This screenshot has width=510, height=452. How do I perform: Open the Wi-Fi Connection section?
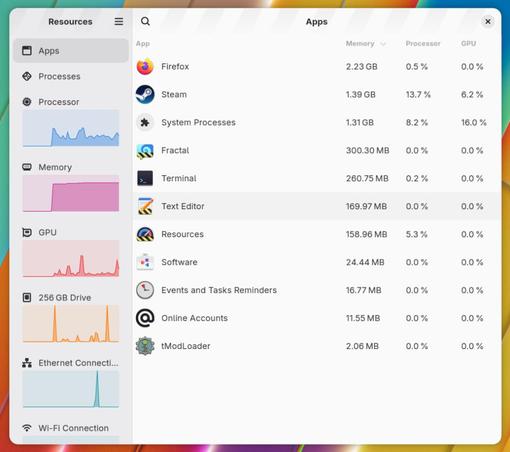(71, 431)
